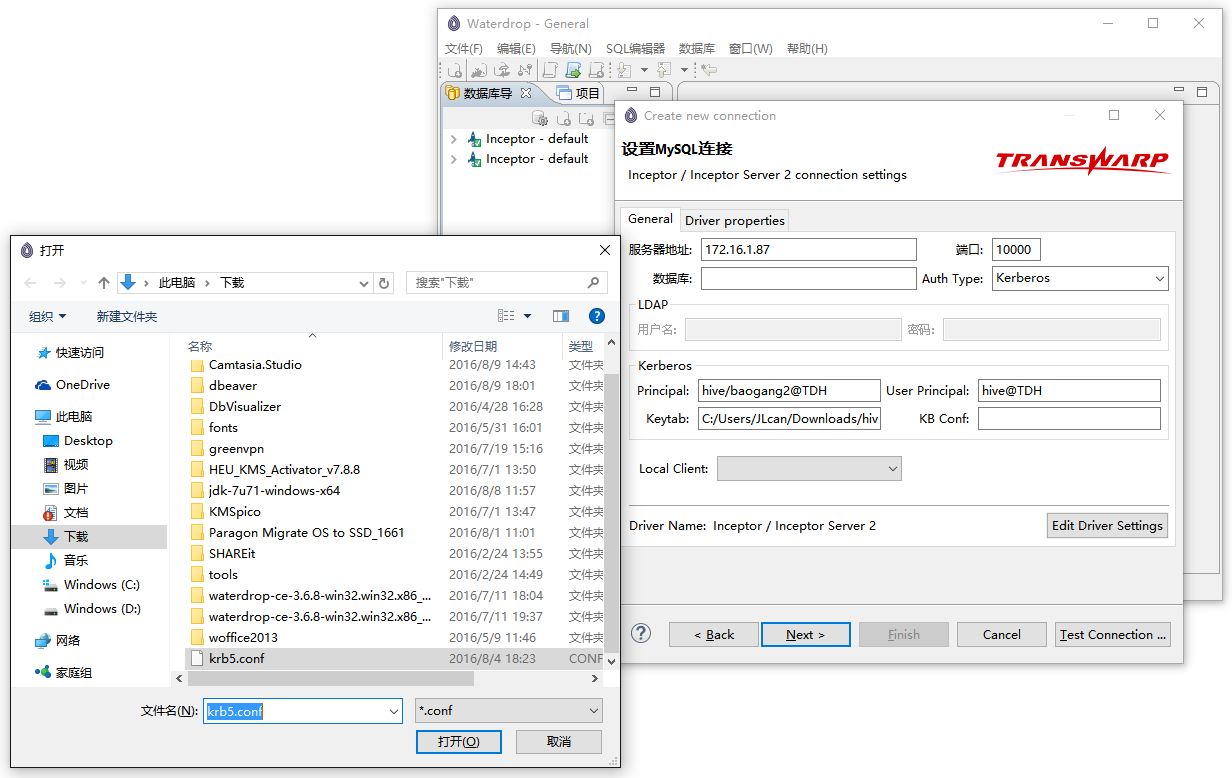
Task: Select OneDrive in the sidebar
Action: coord(82,384)
